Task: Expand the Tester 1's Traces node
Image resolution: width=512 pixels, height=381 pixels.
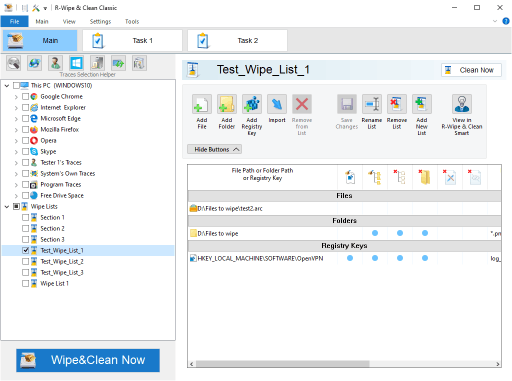Action: (x=16, y=163)
